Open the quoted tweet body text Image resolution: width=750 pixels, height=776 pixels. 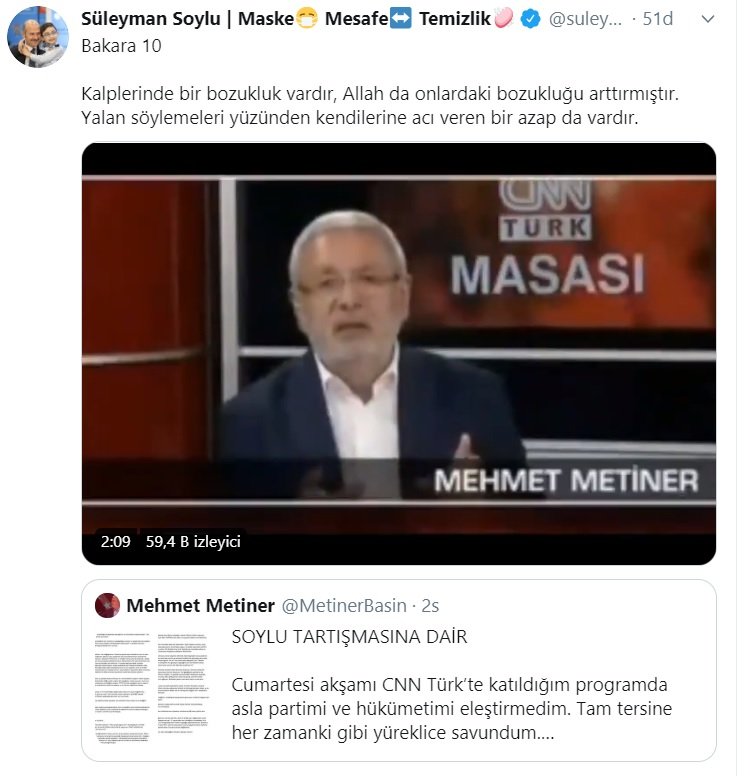[451, 709]
